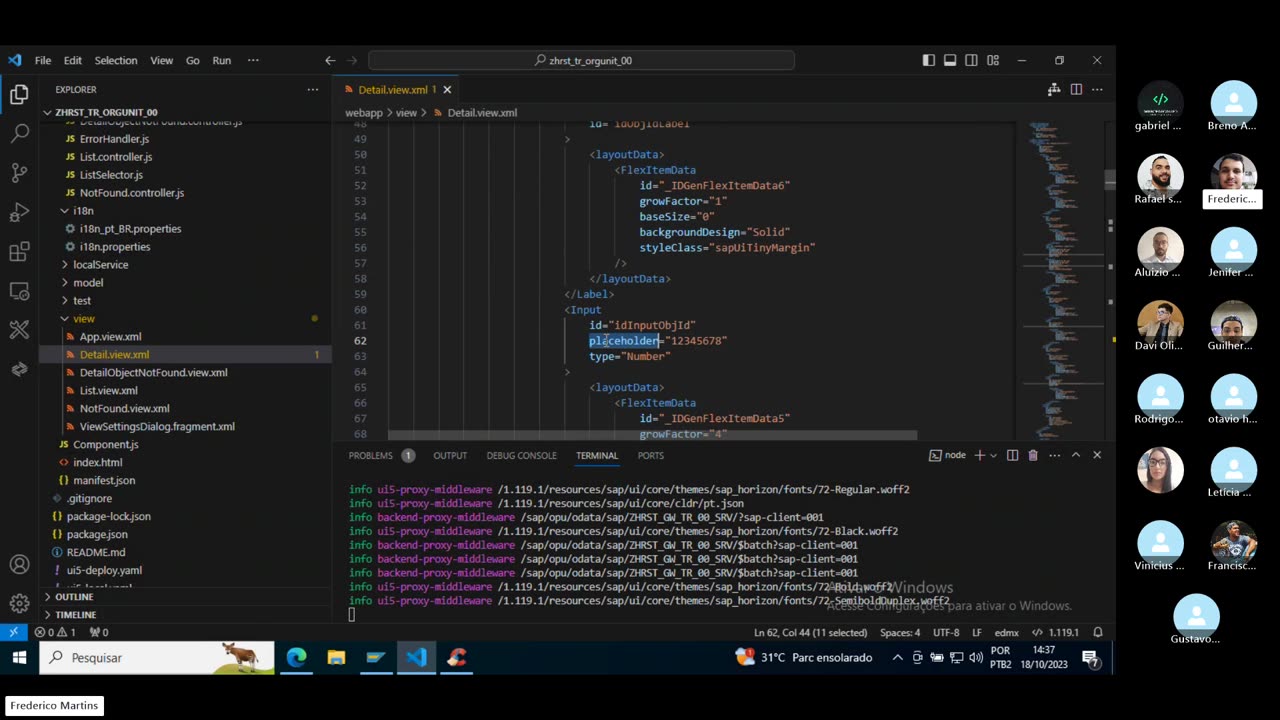Open terminal panel more actions ellipsis
The width and height of the screenshot is (1280, 720).
[1054, 455]
